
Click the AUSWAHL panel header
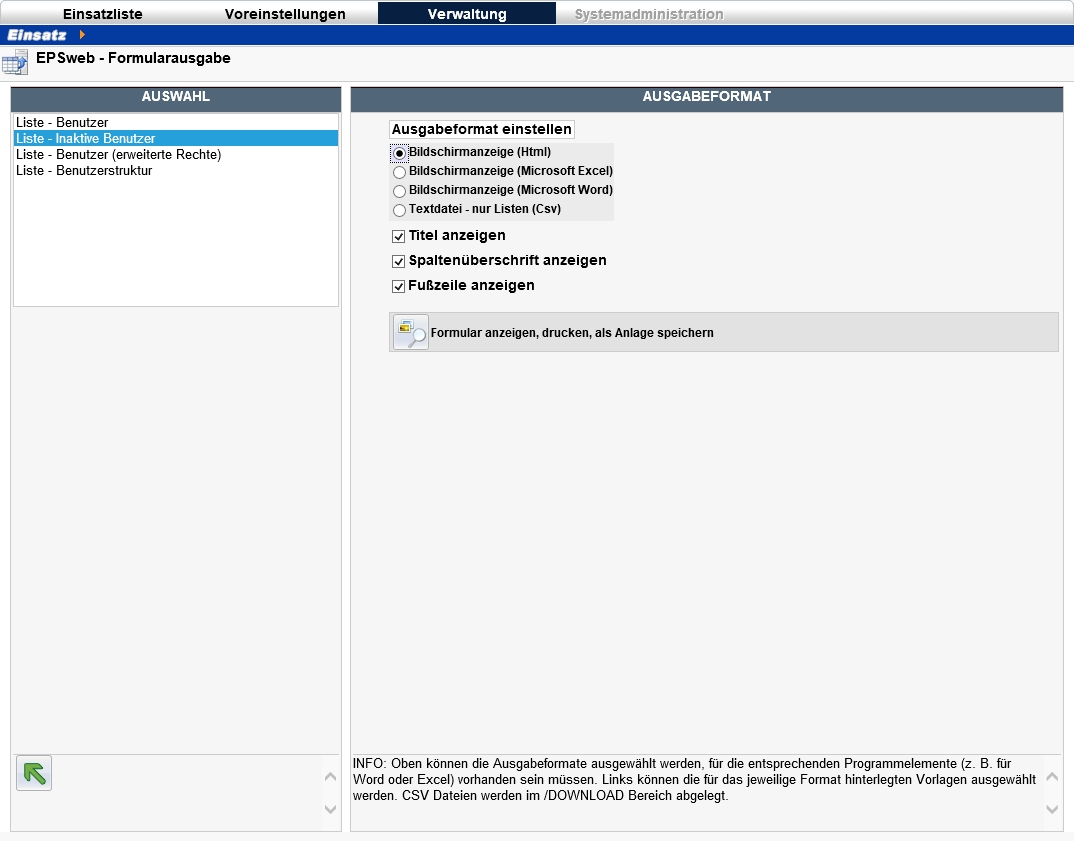tap(176, 97)
